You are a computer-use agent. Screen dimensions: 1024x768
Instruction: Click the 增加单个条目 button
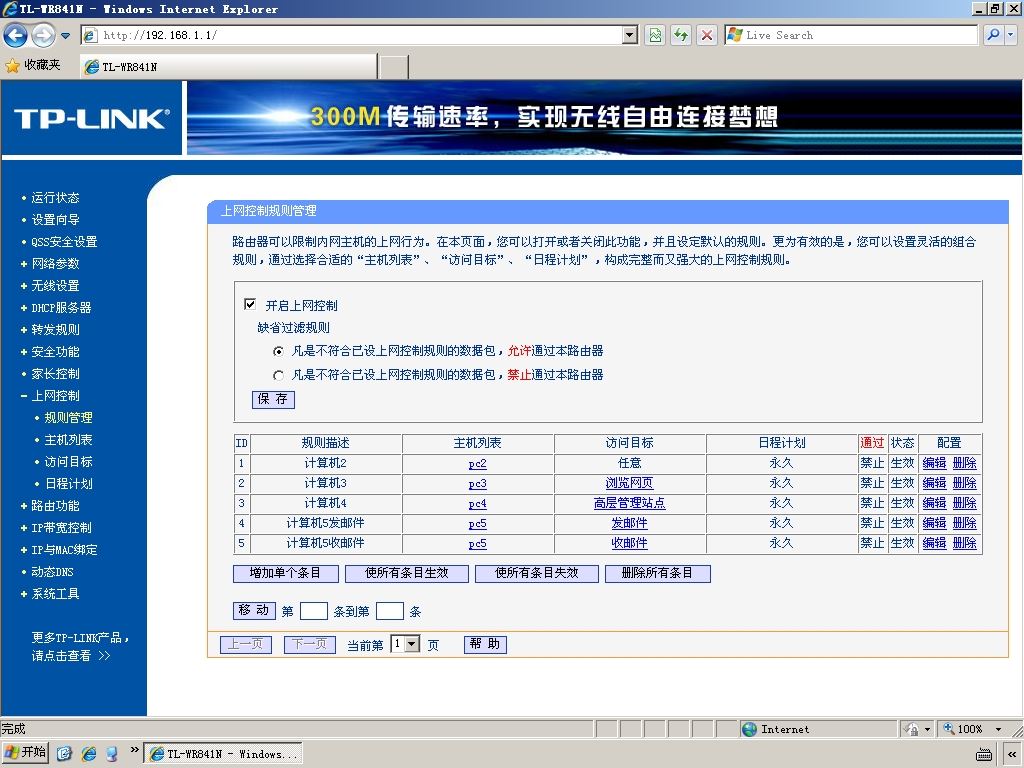[x=285, y=573]
